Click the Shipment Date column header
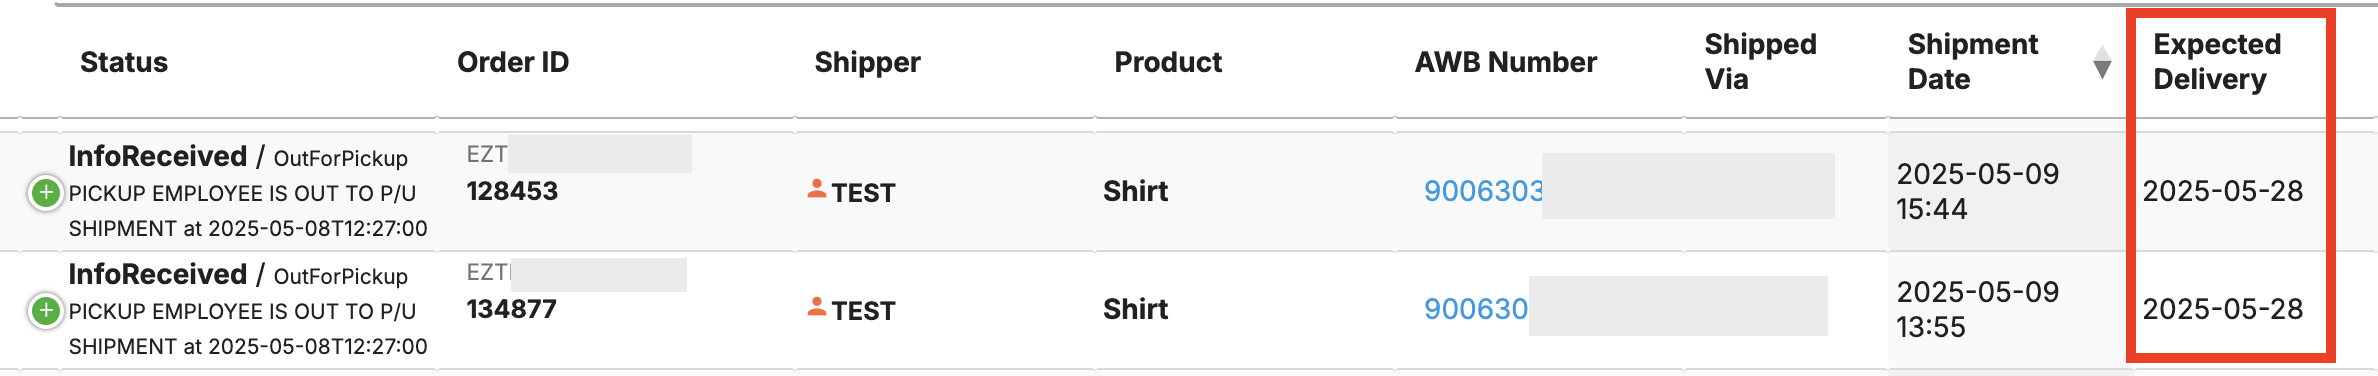Image resolution: width=2378 pixels, height=376 pixels. coord(1972,62)
